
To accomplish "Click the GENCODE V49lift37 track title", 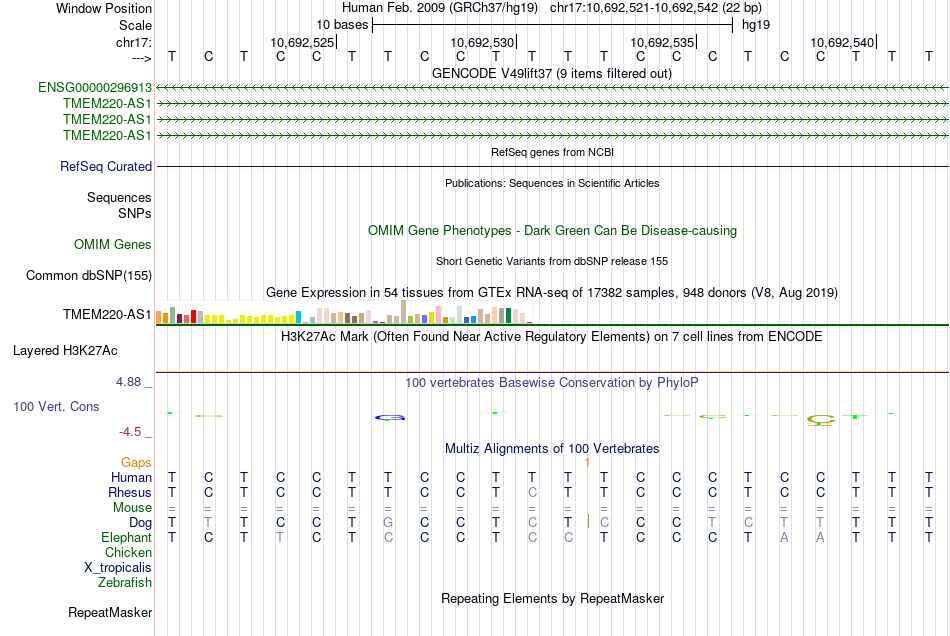I will [552, 74].
